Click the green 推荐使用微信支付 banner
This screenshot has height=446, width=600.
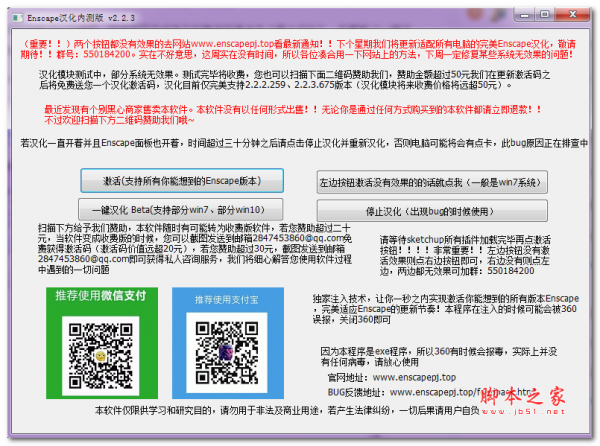(97, 297)
